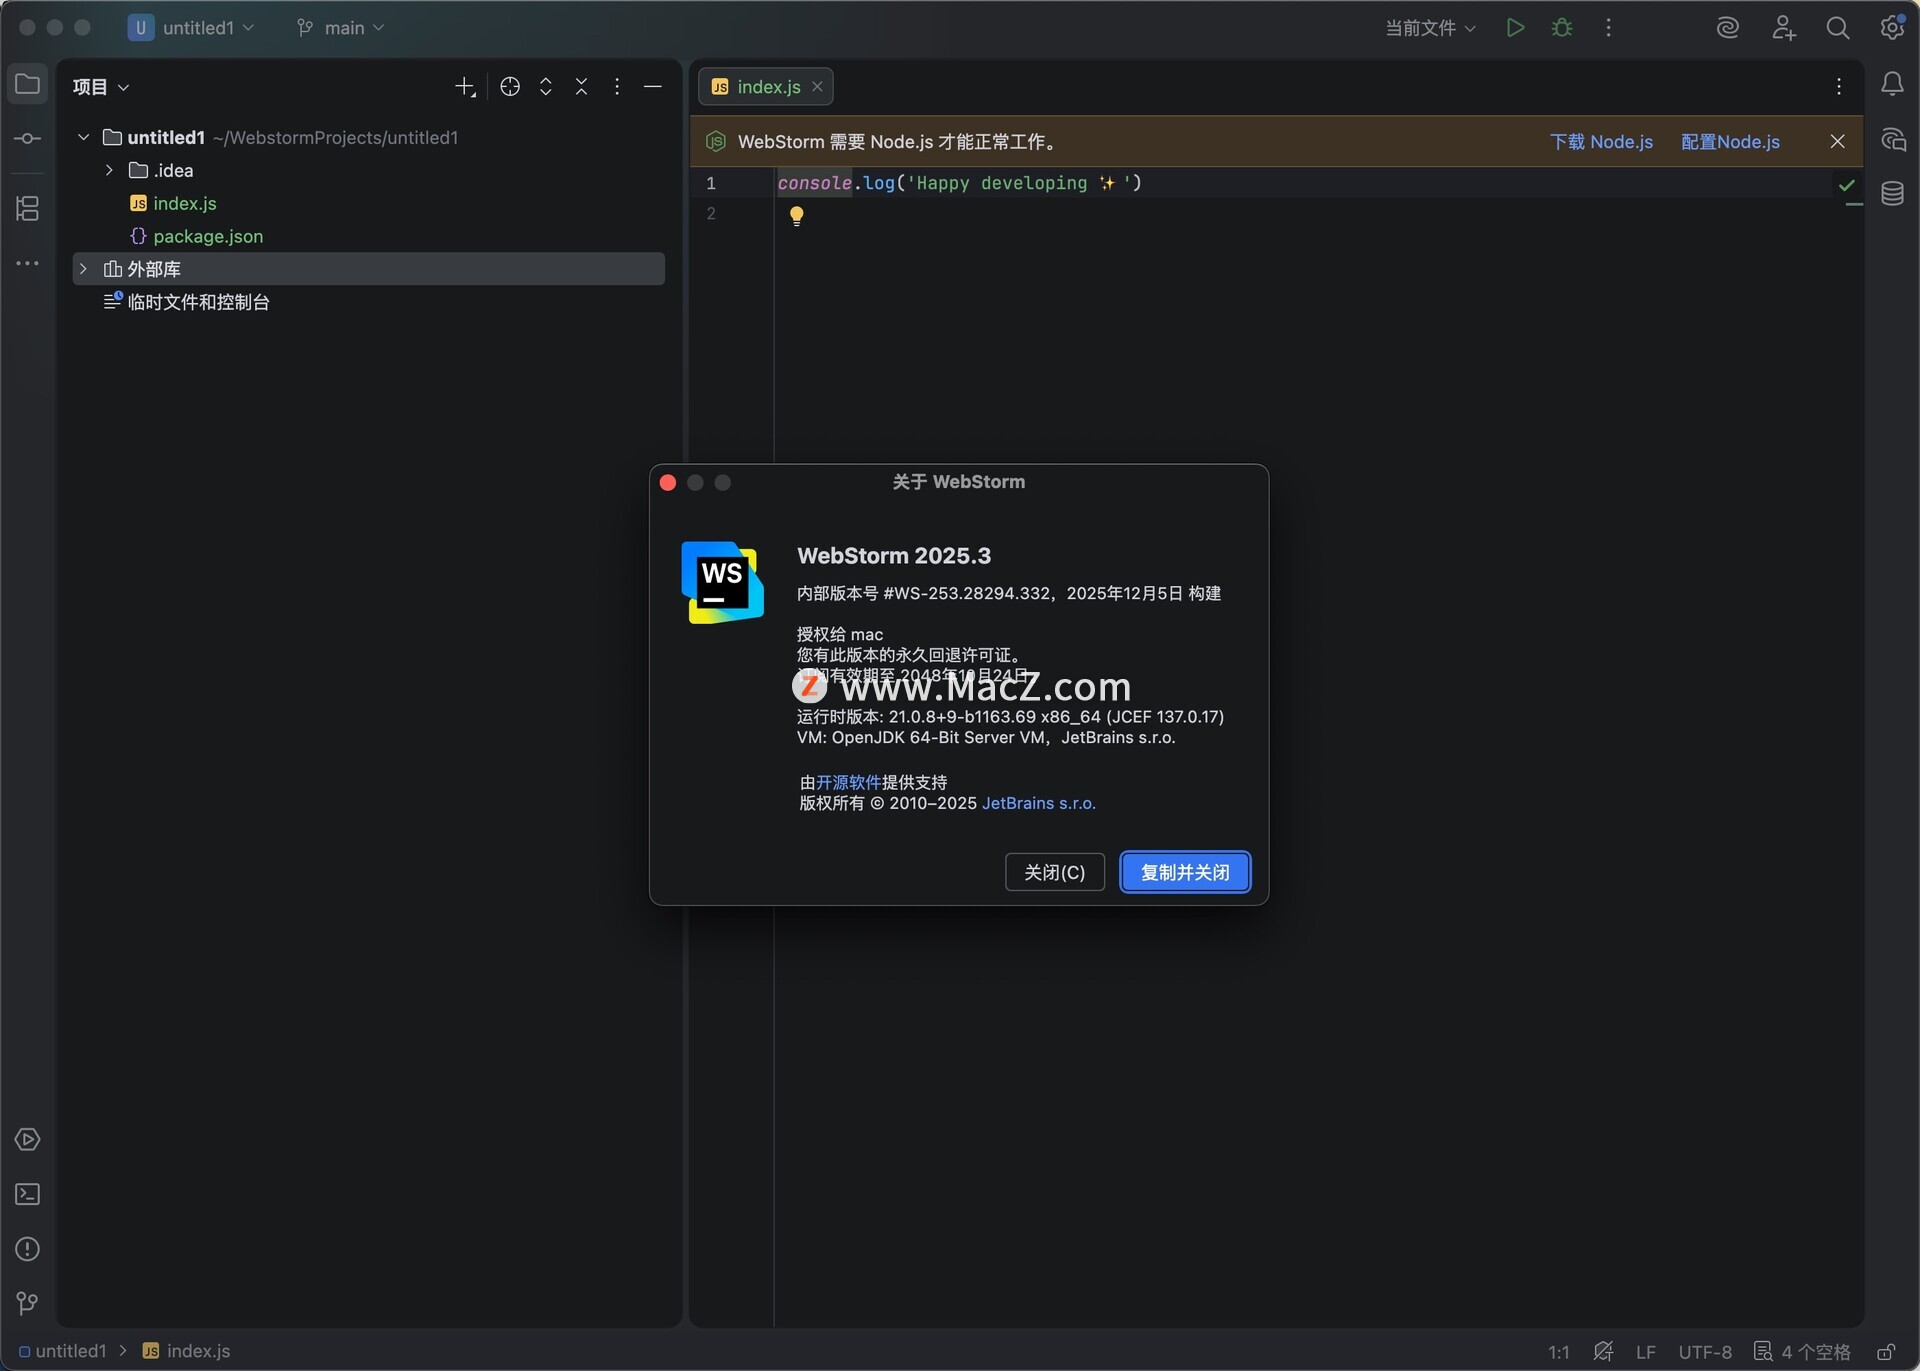This screenshot has height=1371, width=1920.
Task: Click the lightbulb intention icon
Action: pos(796,216)
